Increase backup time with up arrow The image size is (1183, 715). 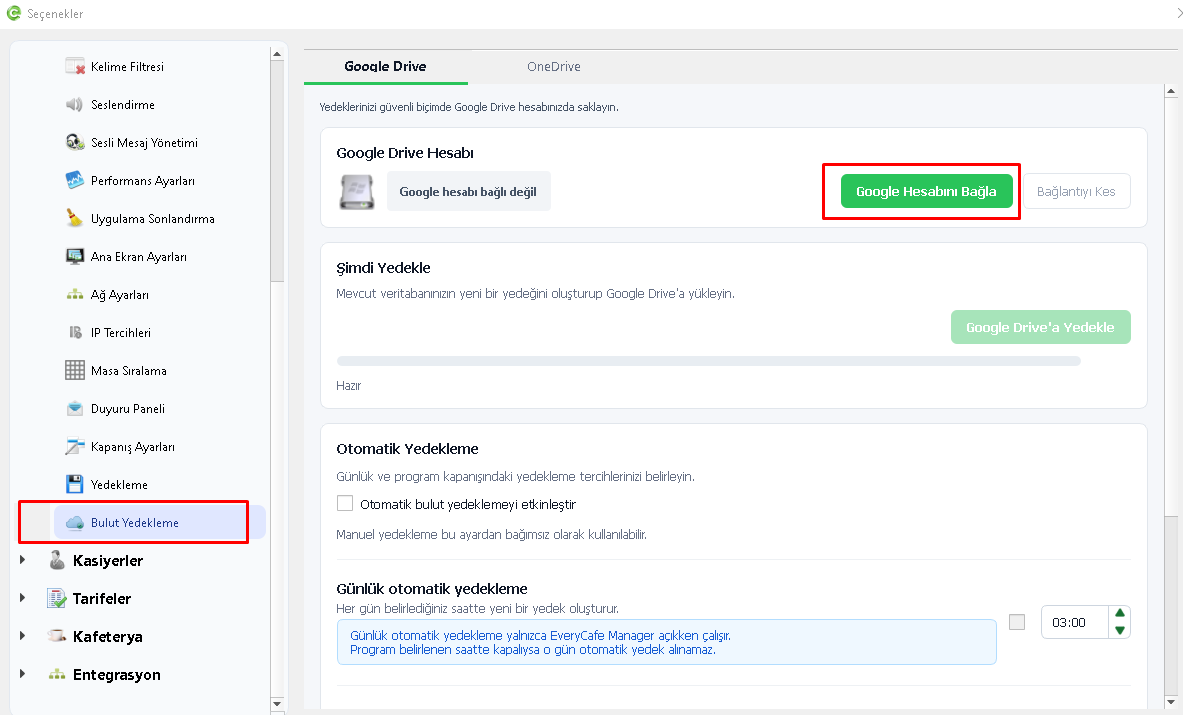click(1120, 613)
